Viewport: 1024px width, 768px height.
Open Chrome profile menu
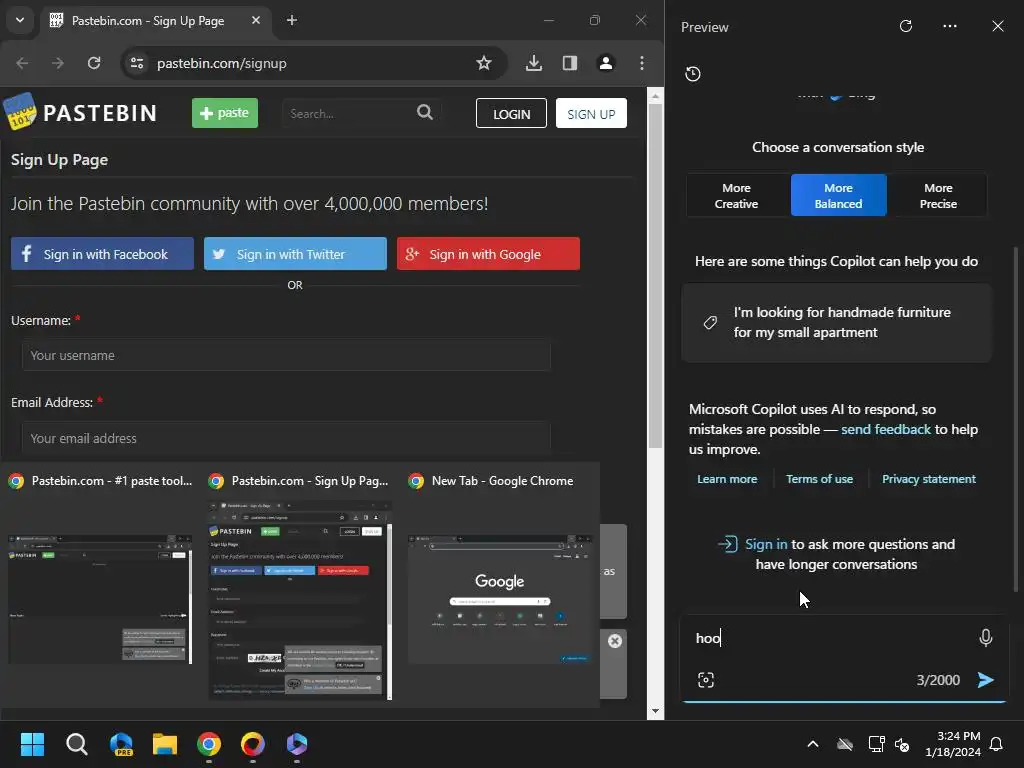coord(606,63)
